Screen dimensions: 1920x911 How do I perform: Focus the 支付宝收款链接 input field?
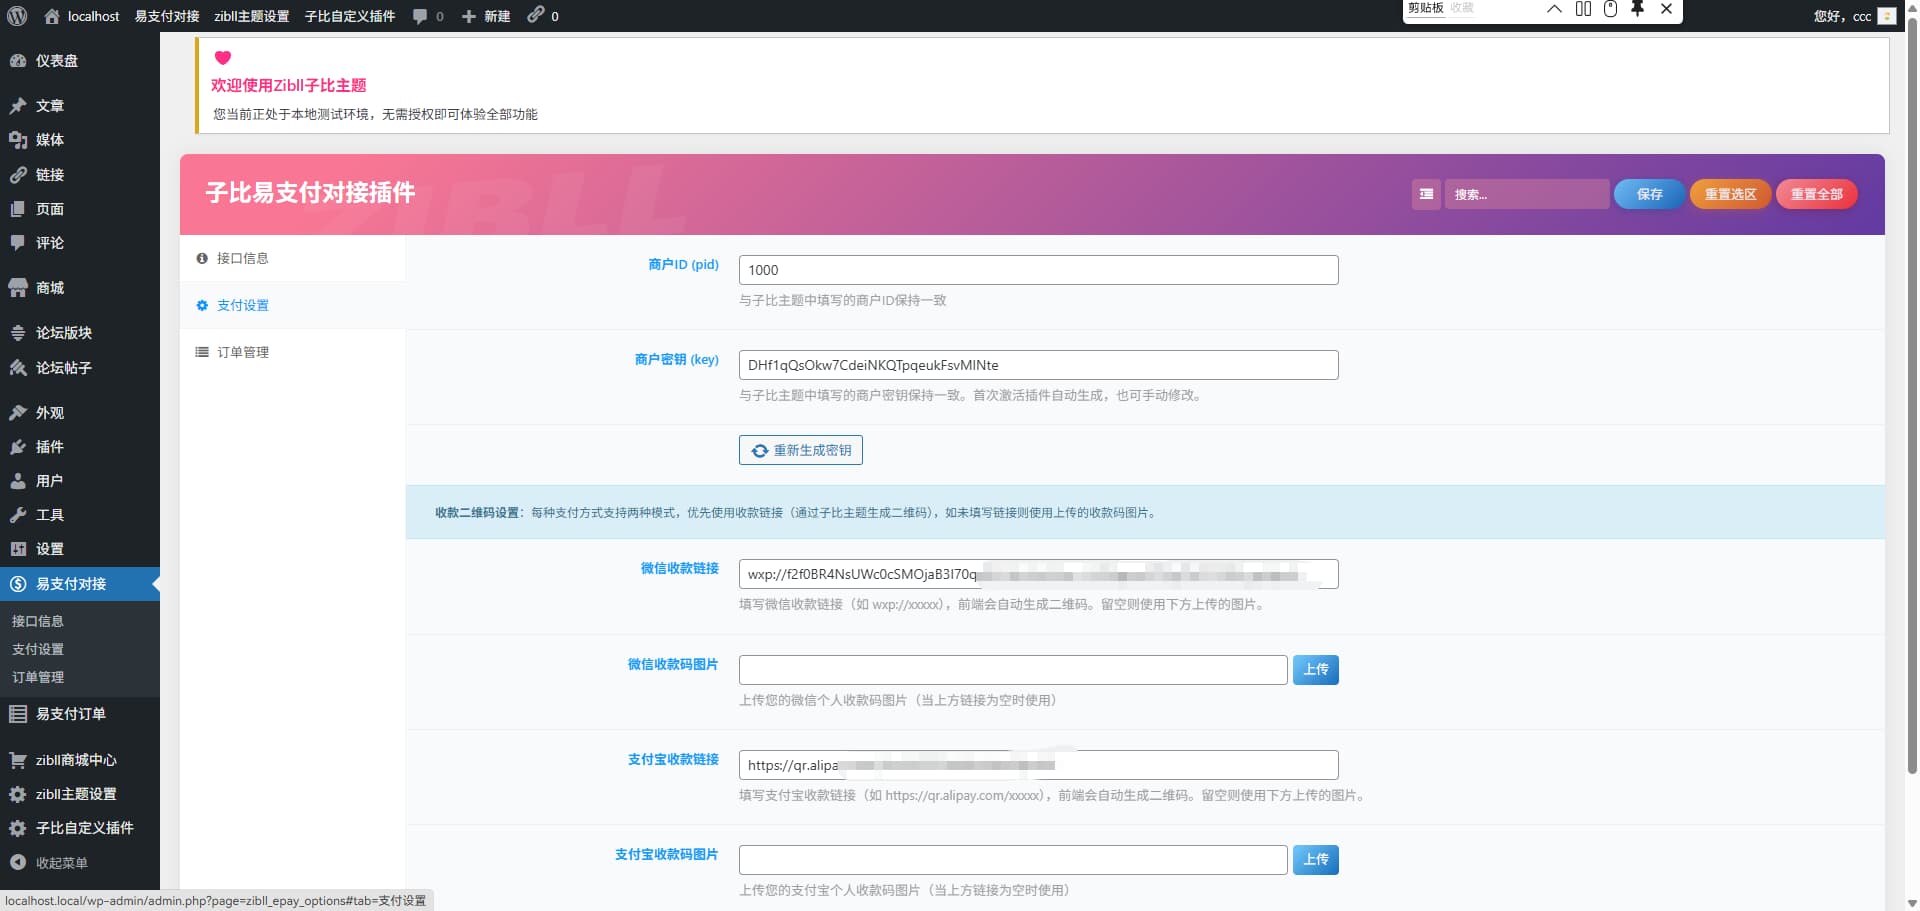coord(1038,765)
